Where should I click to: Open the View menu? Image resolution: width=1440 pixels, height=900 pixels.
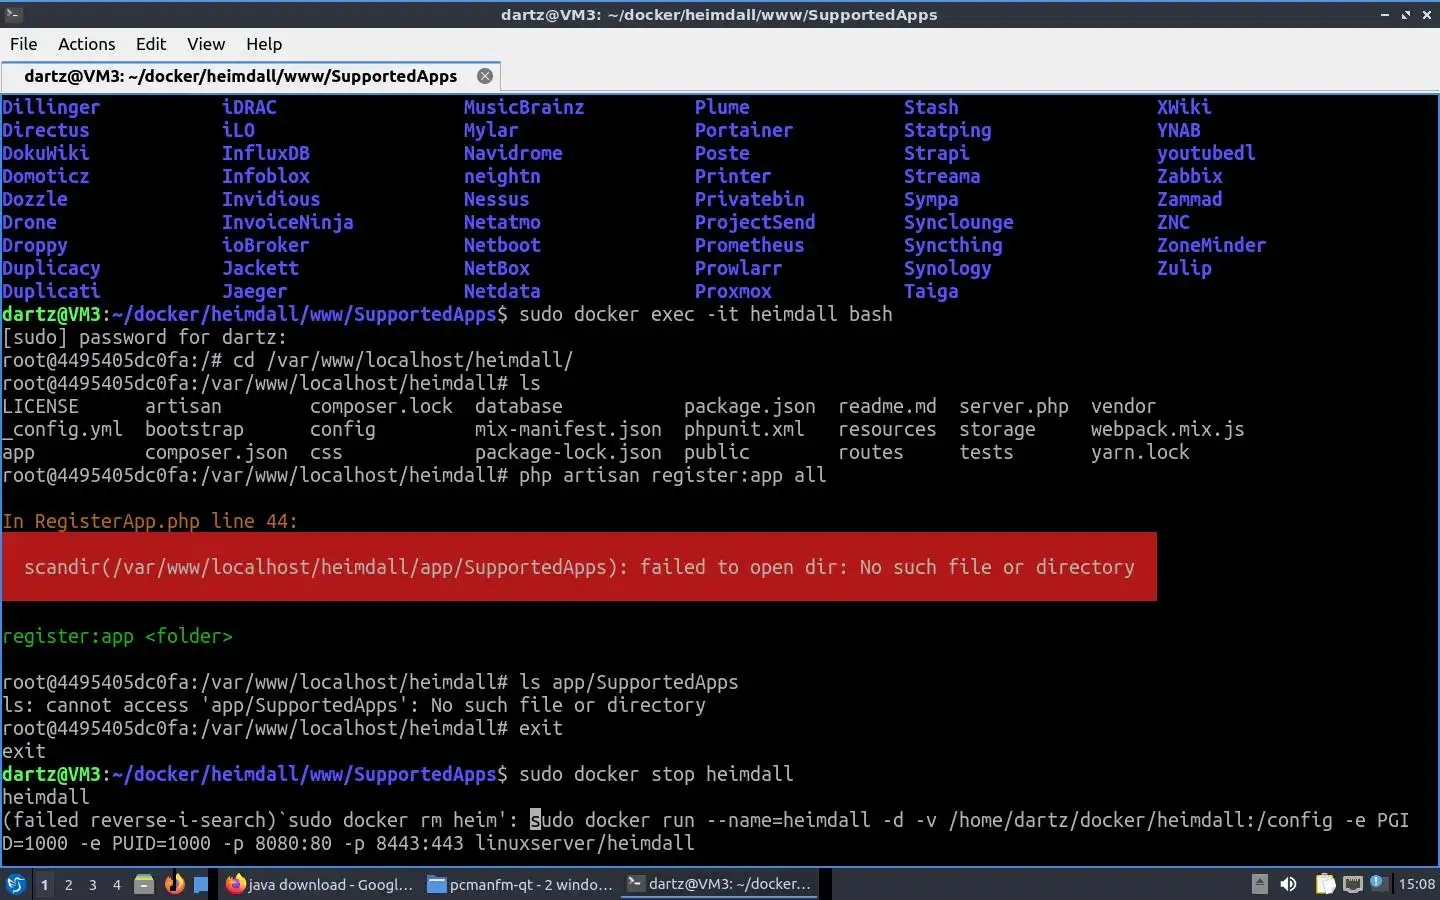[x=206, y=44]
